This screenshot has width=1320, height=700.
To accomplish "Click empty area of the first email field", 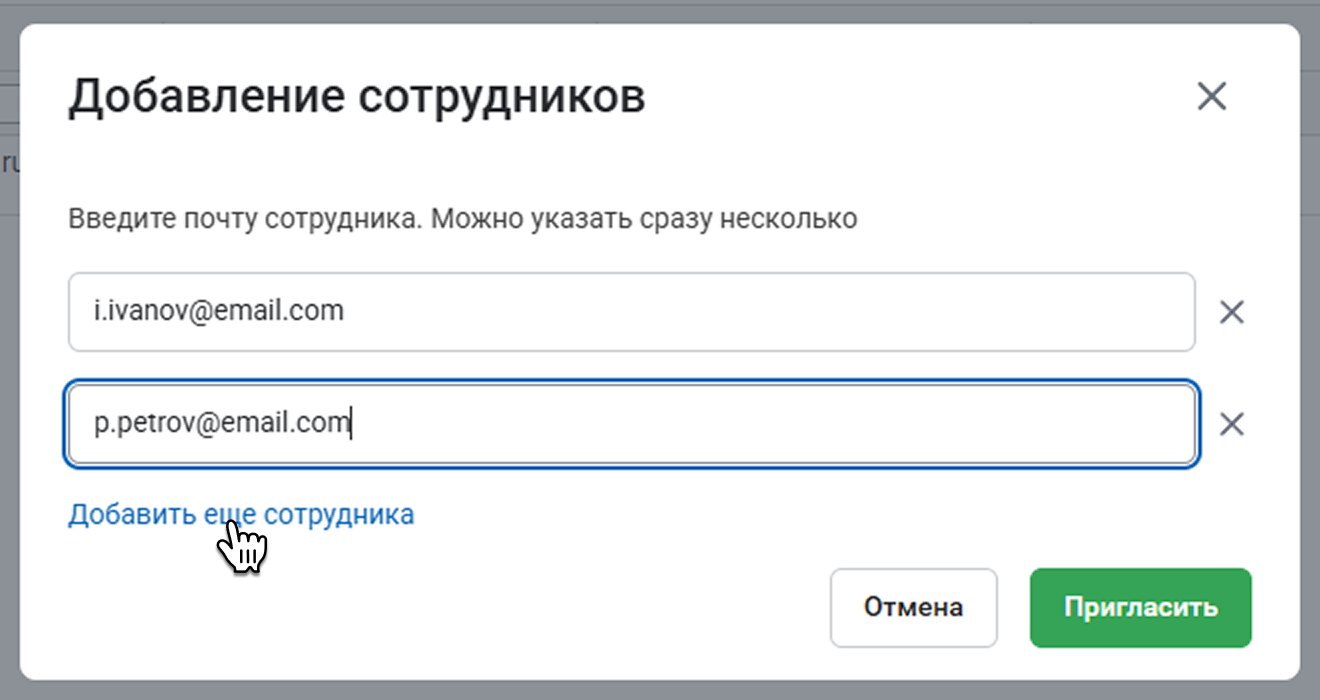I will tap(800, 312).
